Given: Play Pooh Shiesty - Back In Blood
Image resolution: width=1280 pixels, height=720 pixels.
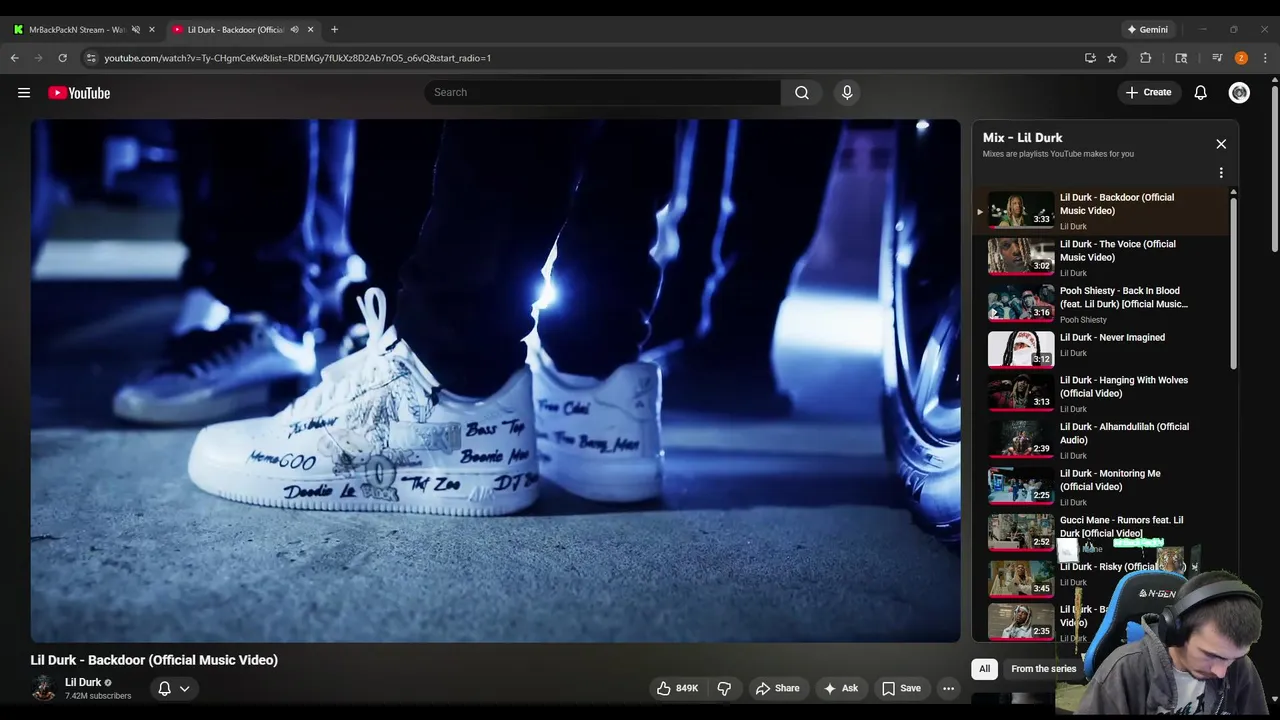Looking at the screenshot, I should click(1101, 304).
